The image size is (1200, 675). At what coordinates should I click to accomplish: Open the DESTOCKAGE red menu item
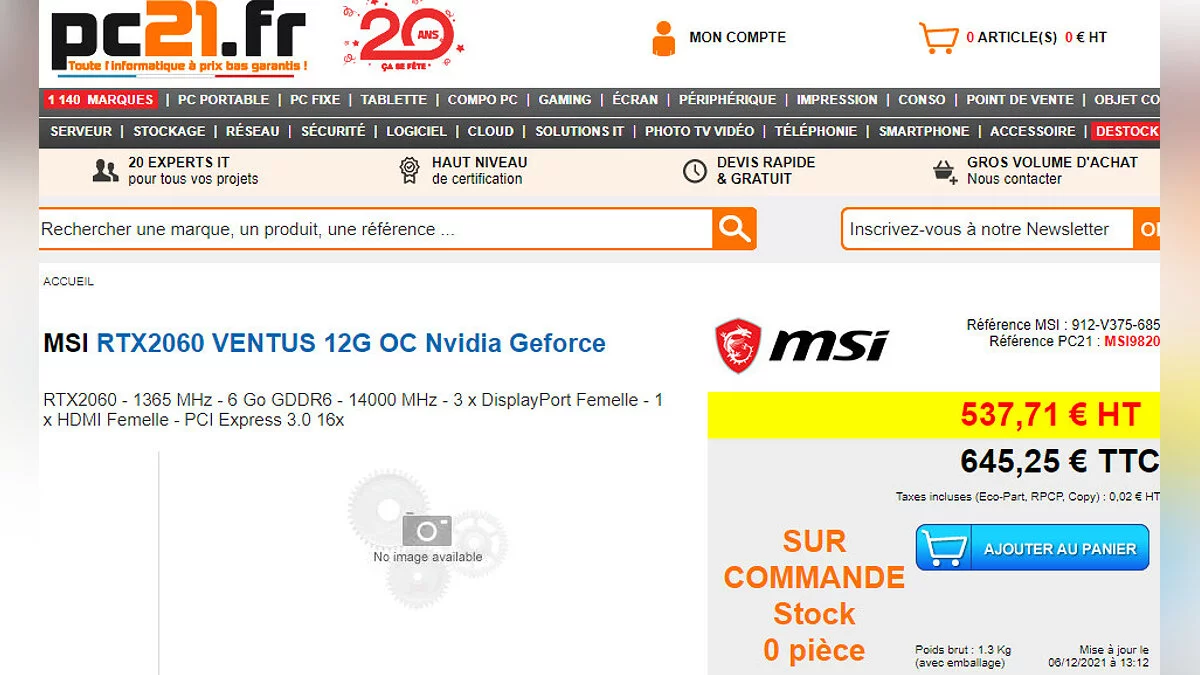[x=1127, y=131]
